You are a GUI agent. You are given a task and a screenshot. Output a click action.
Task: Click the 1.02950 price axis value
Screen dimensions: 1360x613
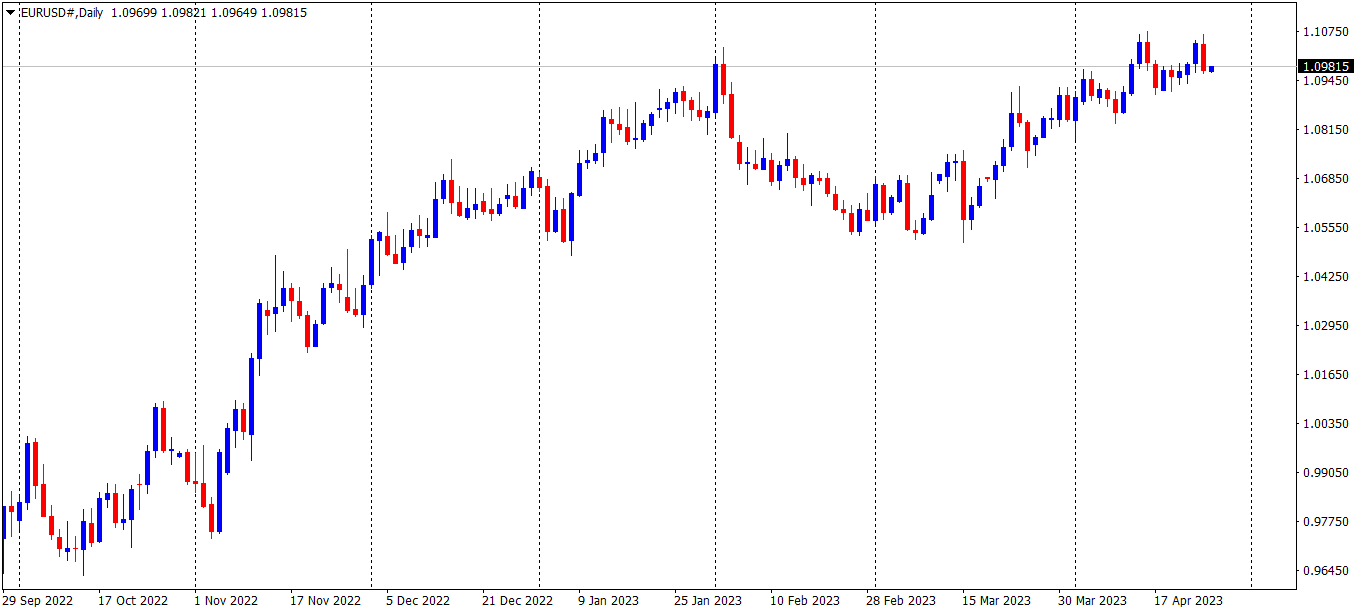[1326, 327]
